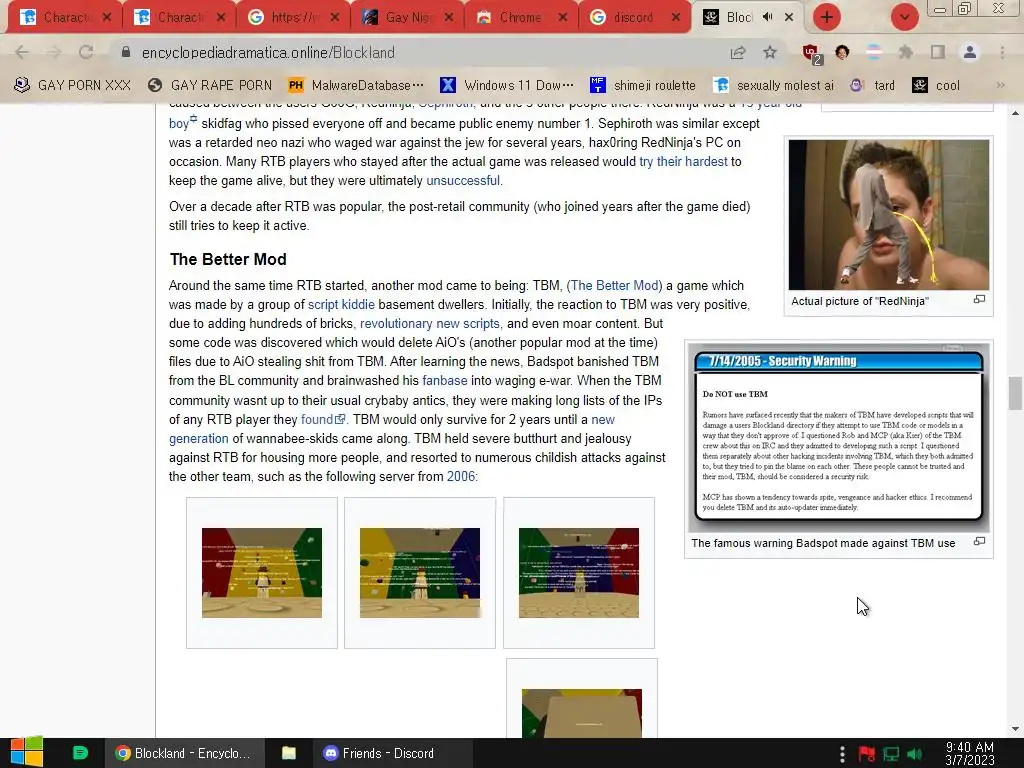Open the round face avatar extension
This screenshot has height=768, width=1024.
coord(842,52)
